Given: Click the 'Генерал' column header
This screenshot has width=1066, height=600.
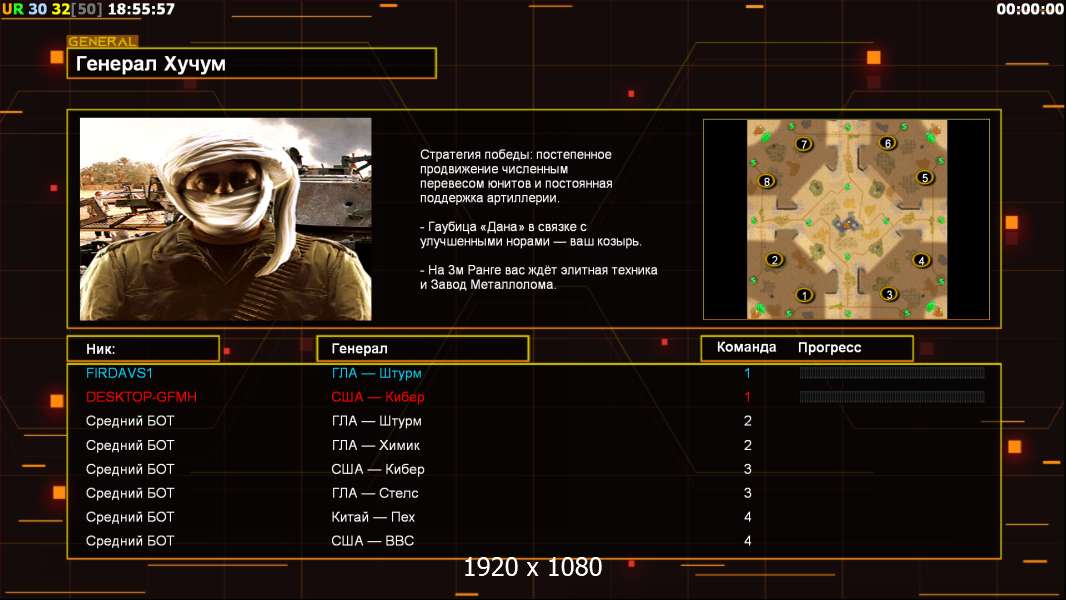Looking at the screenshot, I should 423,349.
